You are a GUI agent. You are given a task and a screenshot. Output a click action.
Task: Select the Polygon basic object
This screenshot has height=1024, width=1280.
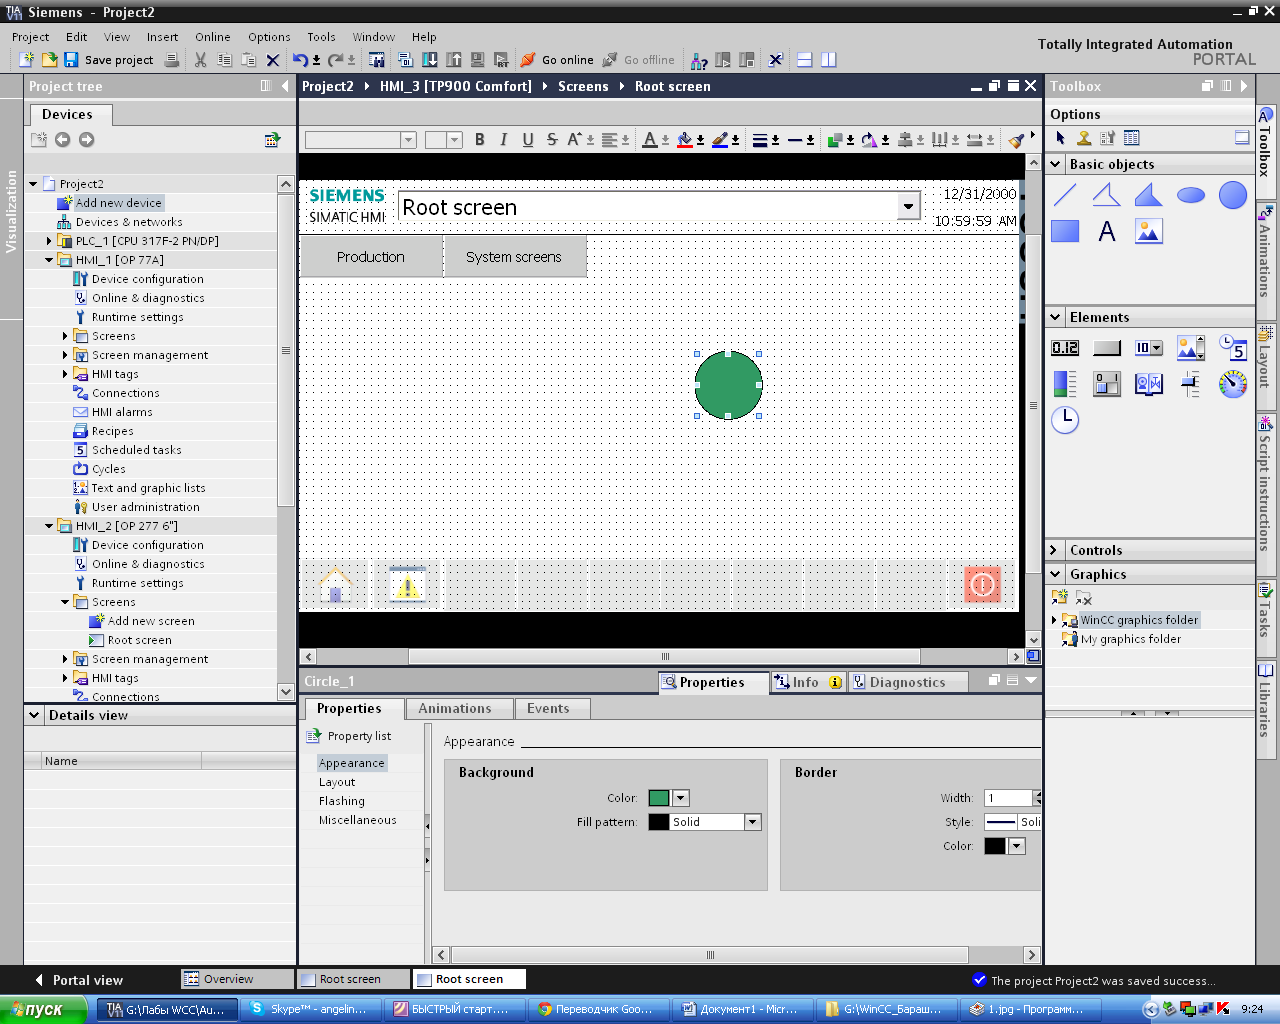pos(1149,195)
